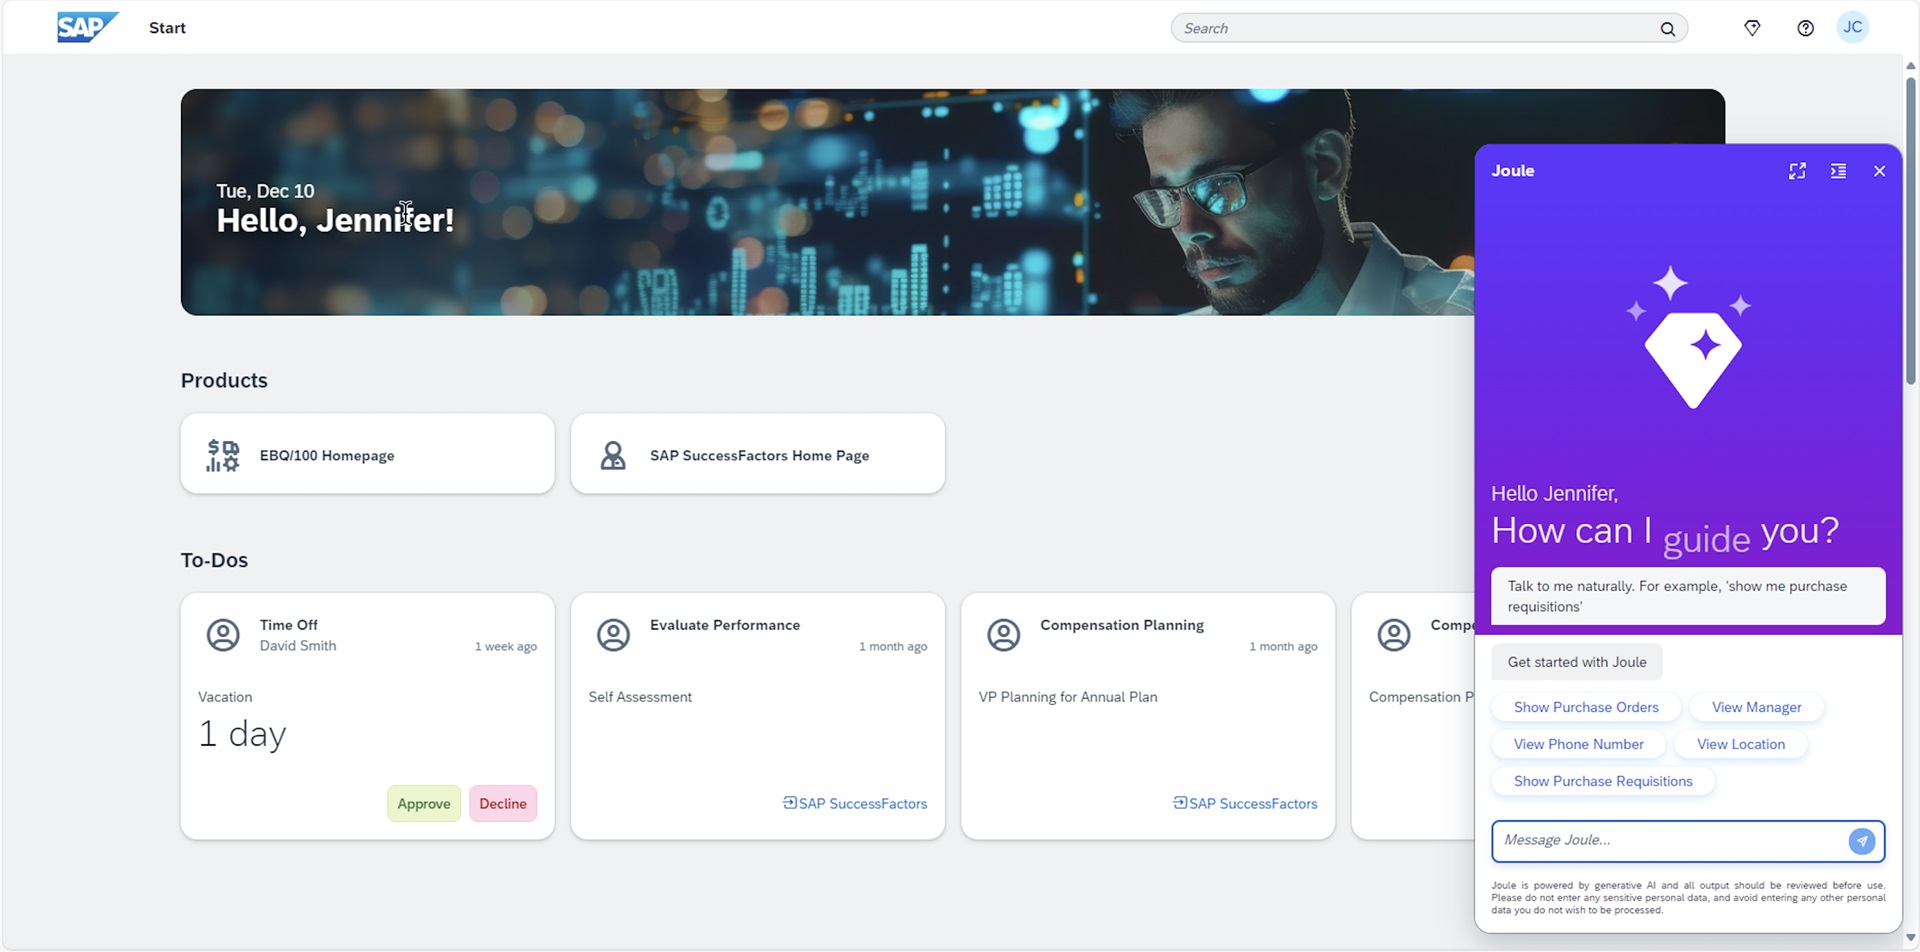Image resolution: width=1920 pixels, height=952 pixels.
Task: Open the help question mark icon
Action: pyautogui.click(x=1805, y=28)
